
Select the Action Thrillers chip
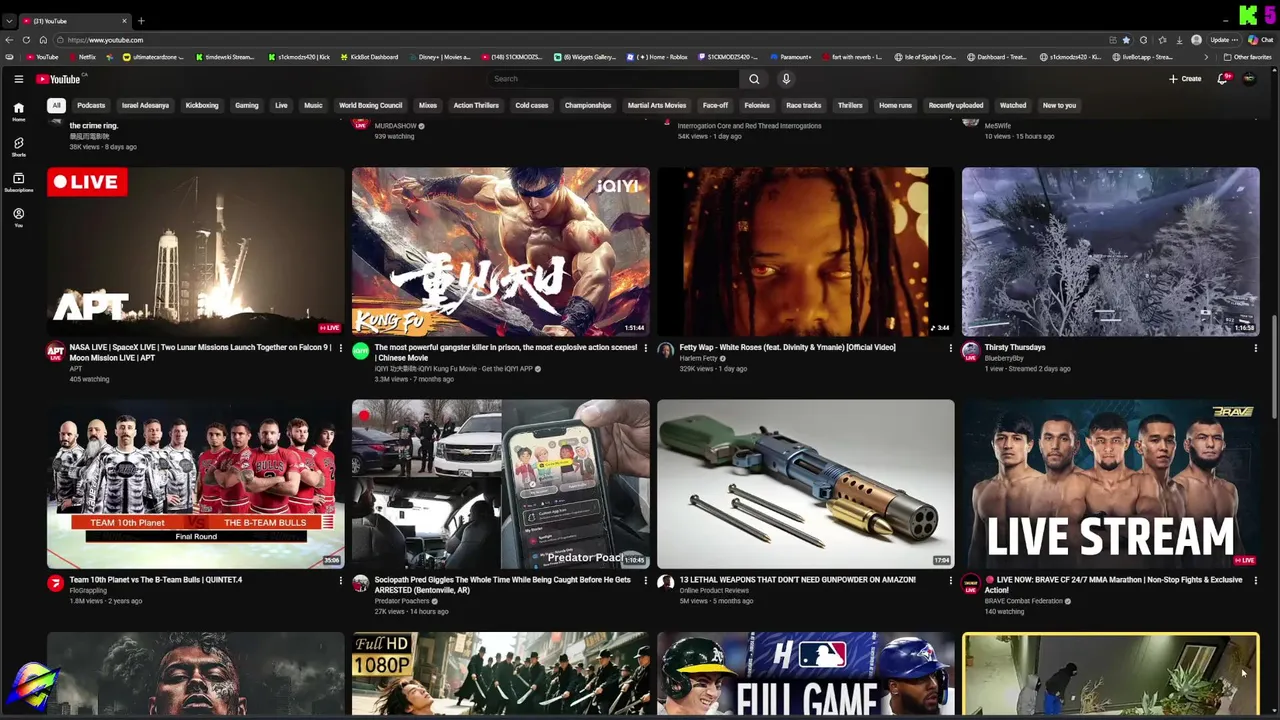476,105
